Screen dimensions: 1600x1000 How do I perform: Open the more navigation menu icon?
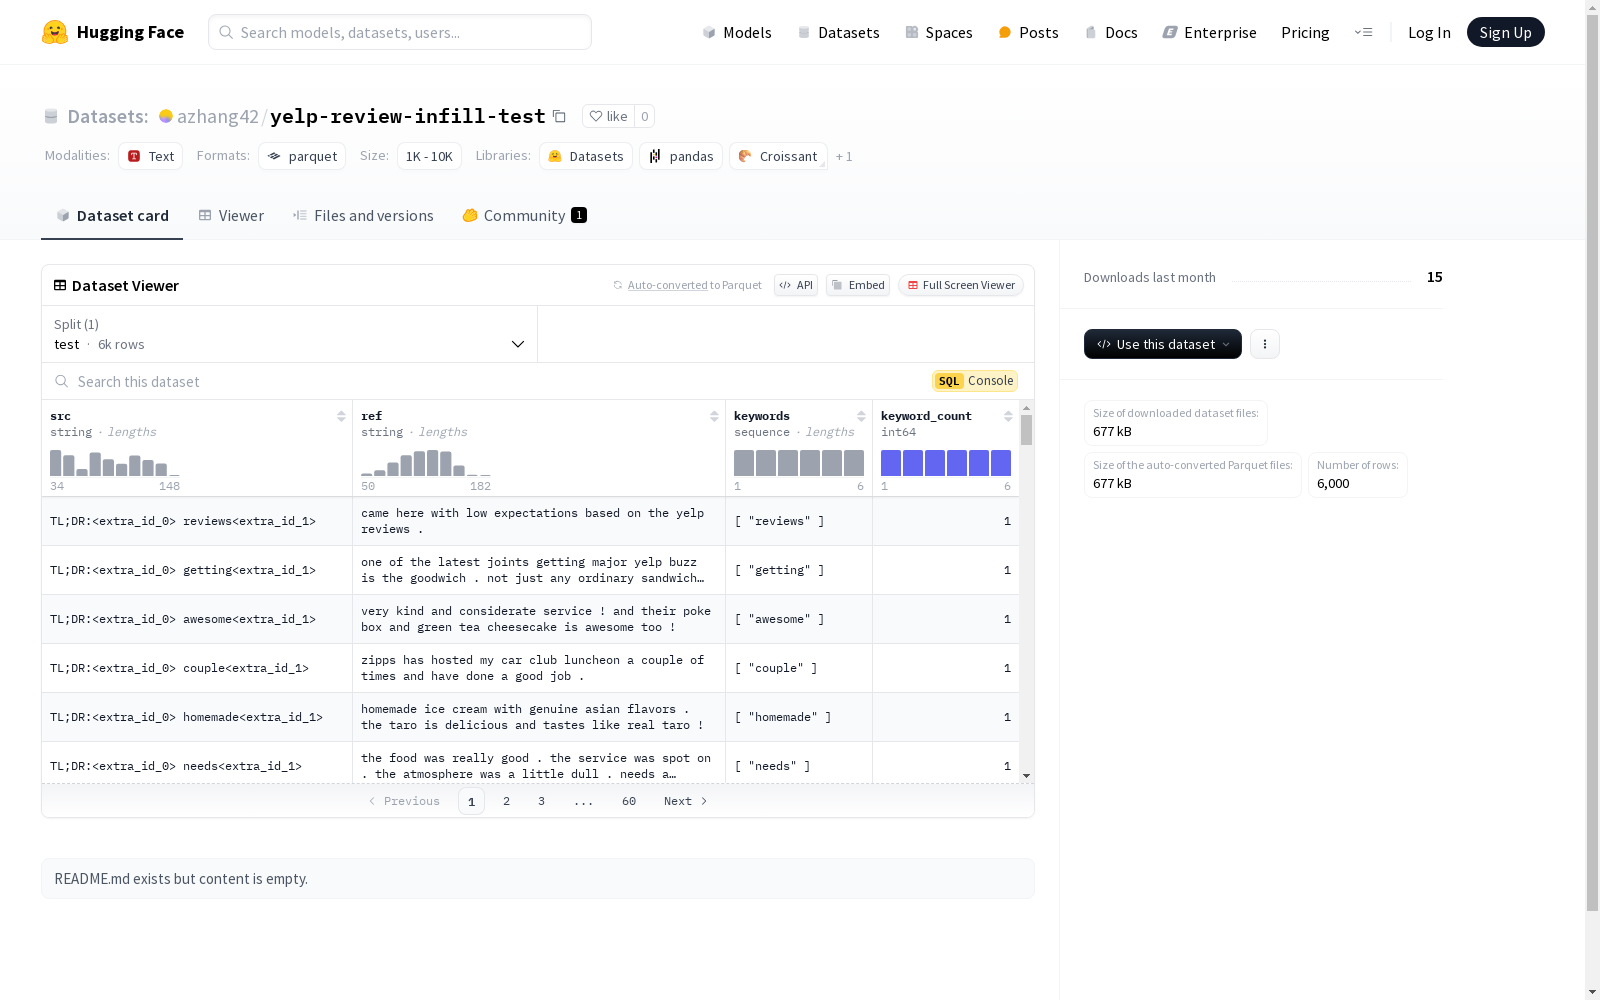[1363, 32]
